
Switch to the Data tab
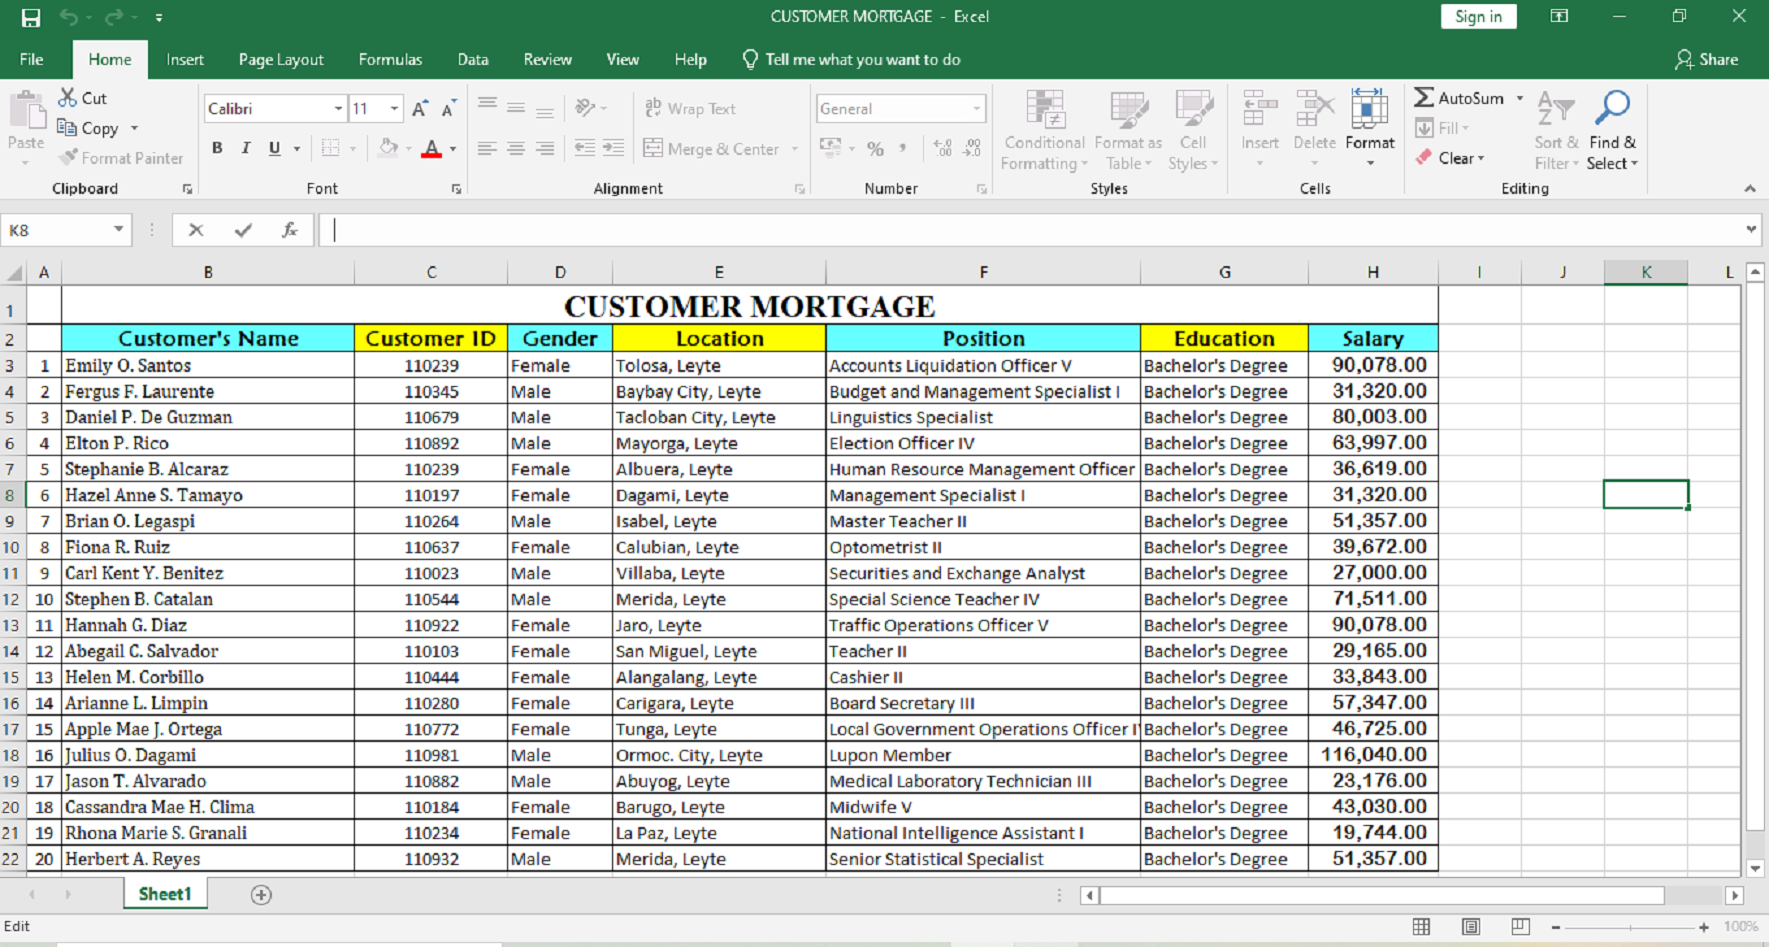tap(473, 59)
